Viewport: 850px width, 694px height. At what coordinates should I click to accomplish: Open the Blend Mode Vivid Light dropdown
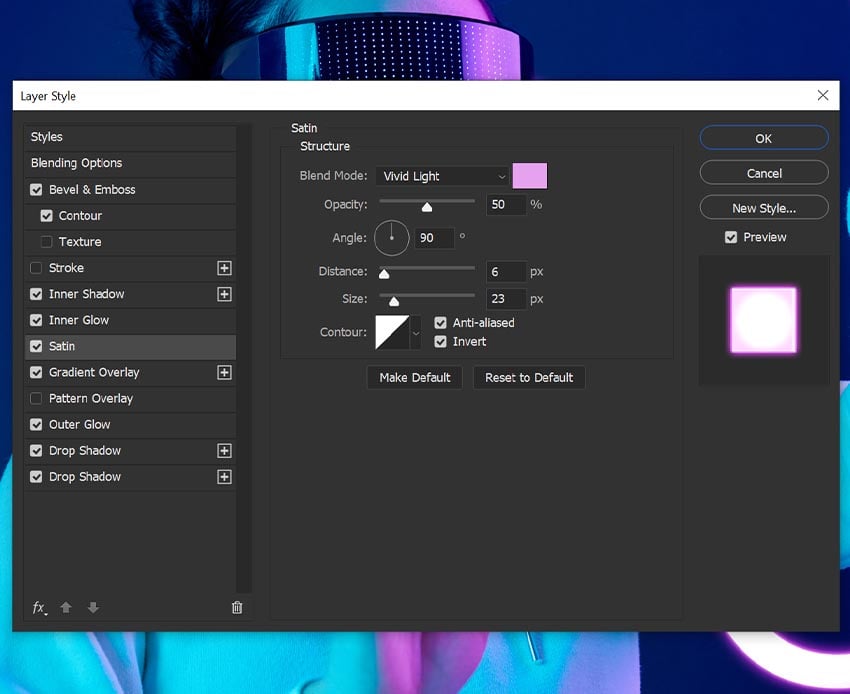(442, 176)
